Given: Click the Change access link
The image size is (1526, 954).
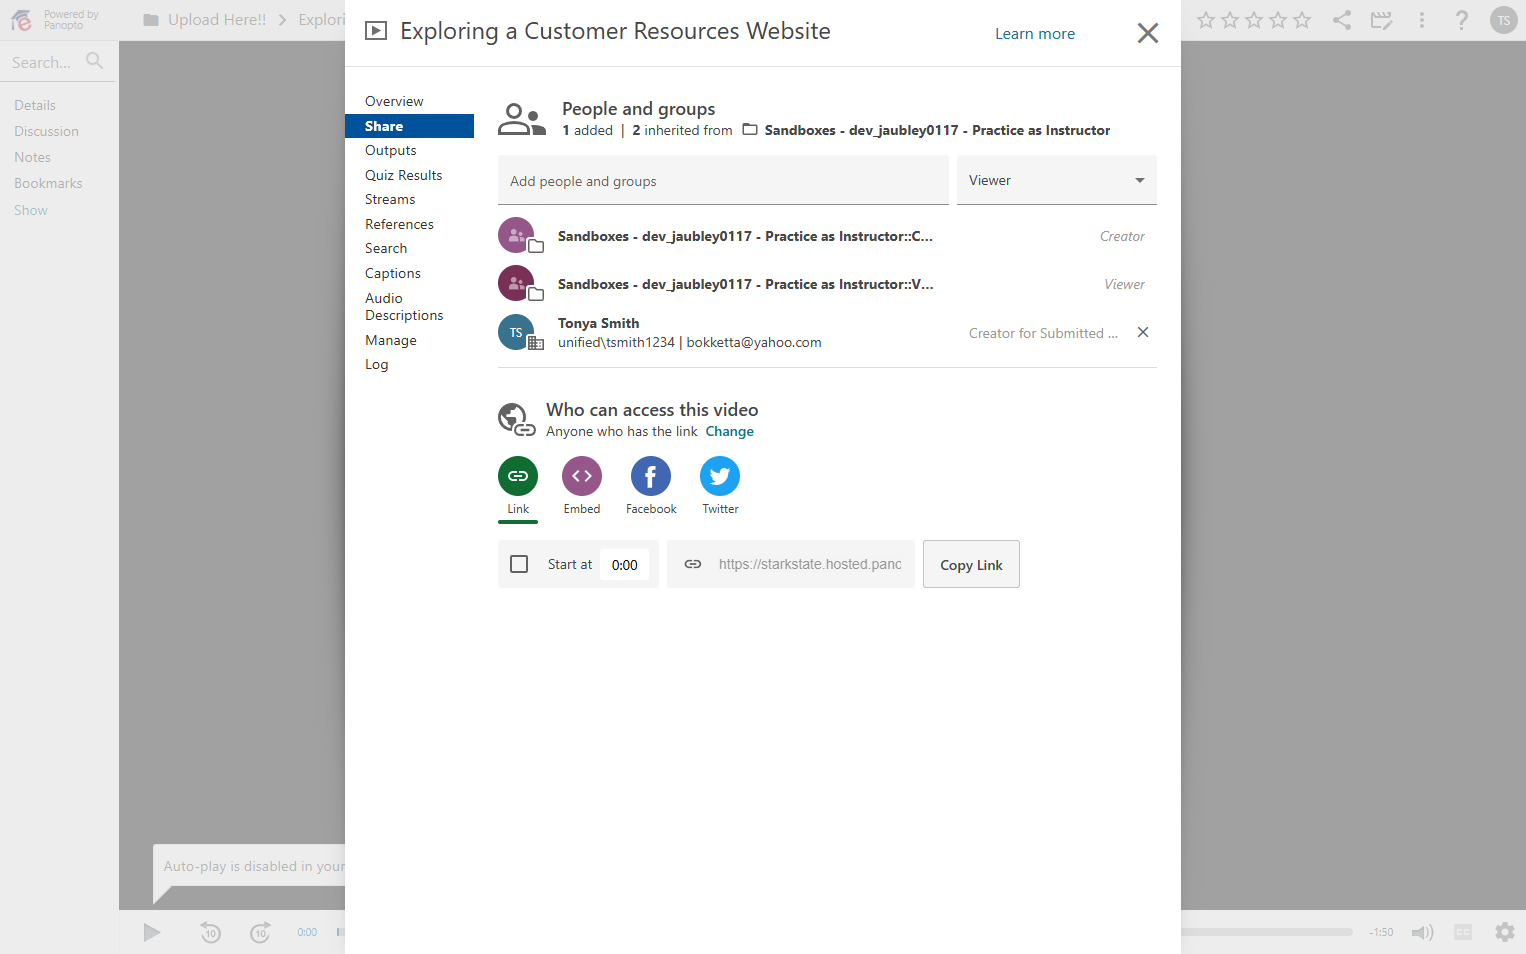Looking at the screenshot, I should coord(730,431).
